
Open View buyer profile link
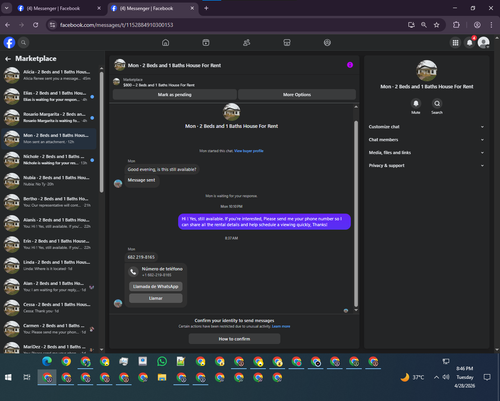point(249,151)
